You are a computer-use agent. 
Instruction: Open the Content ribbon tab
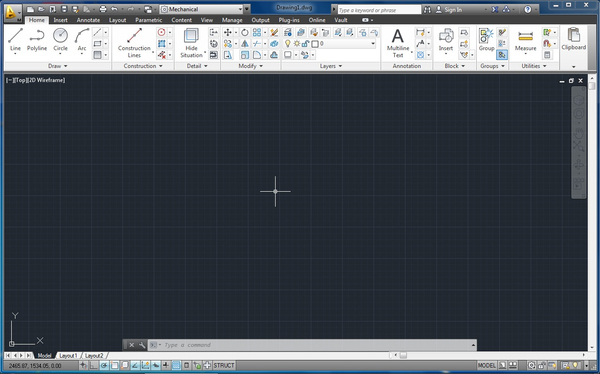click(181, 20)
